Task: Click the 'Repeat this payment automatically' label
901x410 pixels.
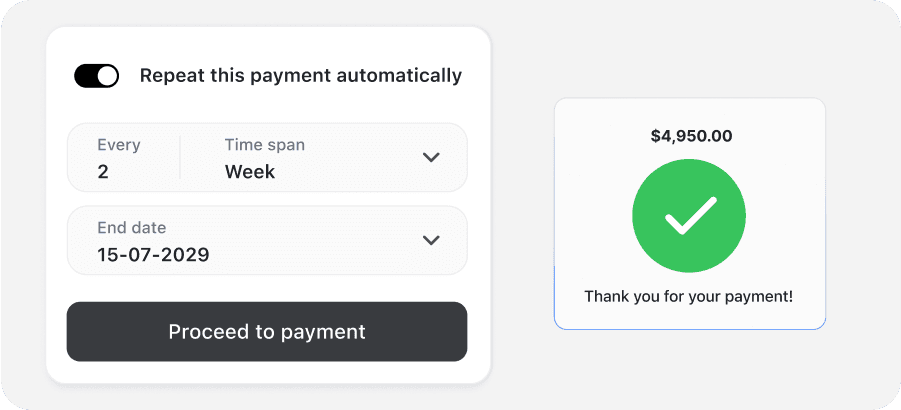Action: [x=300, y=75]
